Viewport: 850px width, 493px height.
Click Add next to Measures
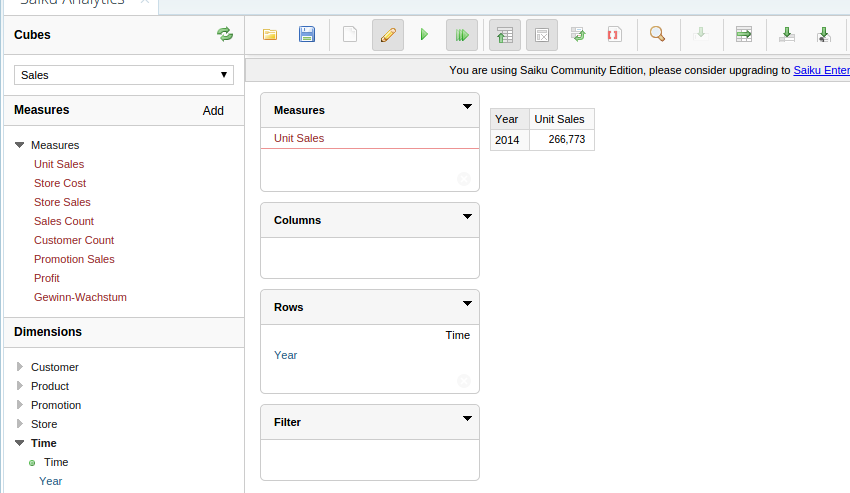coord(213,111)
